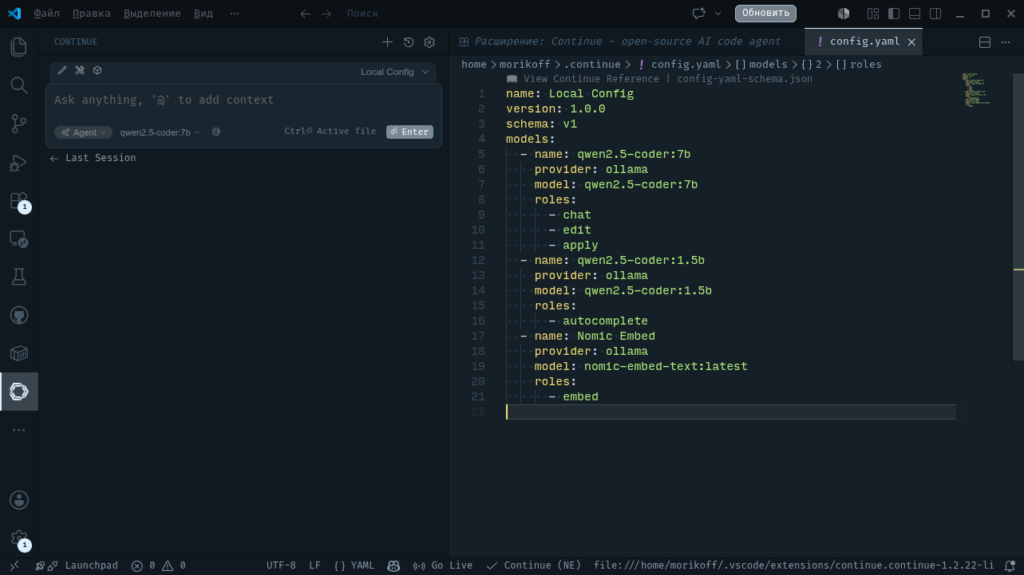Open the Remote Explorer view
This screenshot has width=1024, height=575.
(19, 239)
